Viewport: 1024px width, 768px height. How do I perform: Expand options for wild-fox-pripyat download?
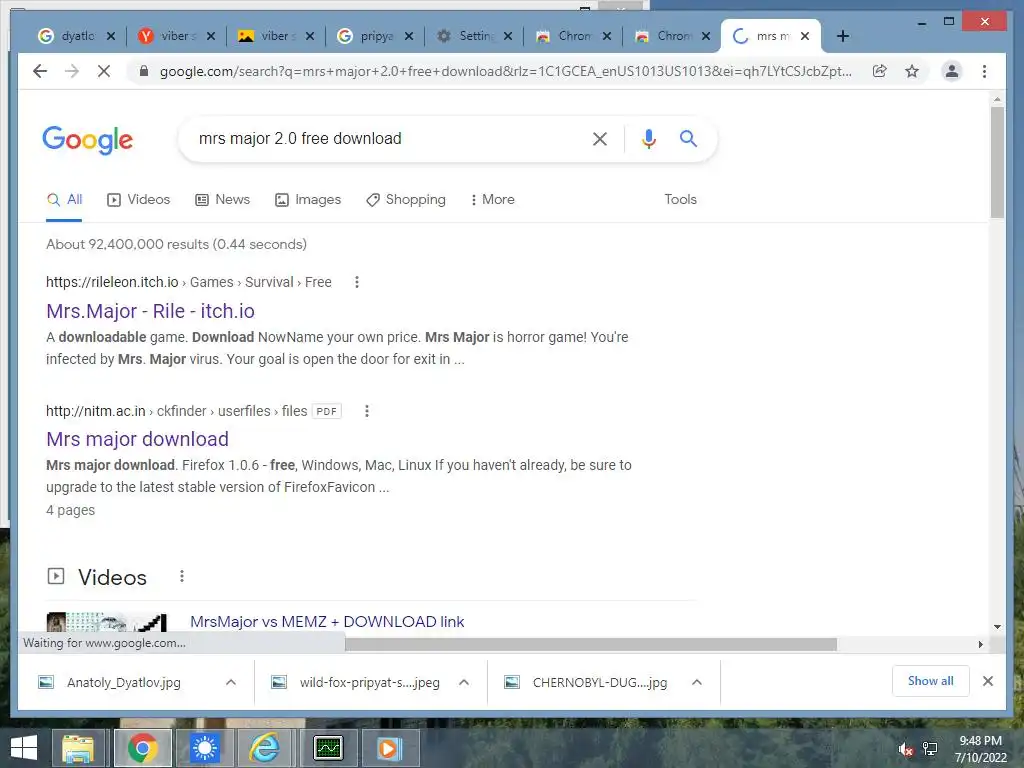[x=464, y=682]
